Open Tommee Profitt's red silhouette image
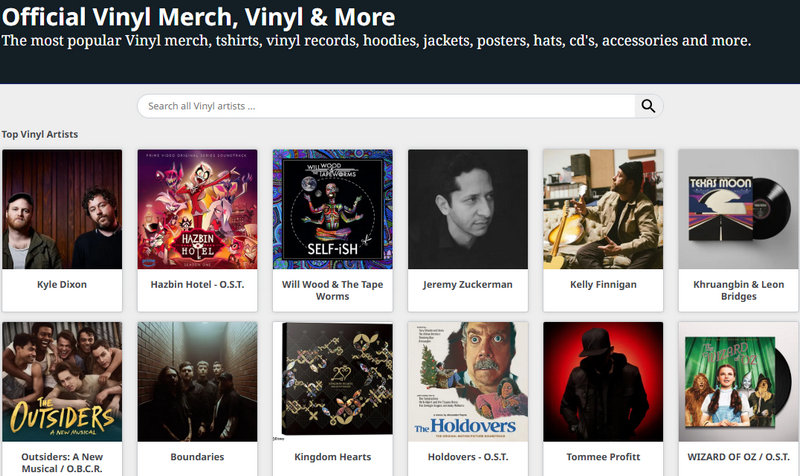The height and width of the screenshot is (476, 800). (x=603, y=381)
